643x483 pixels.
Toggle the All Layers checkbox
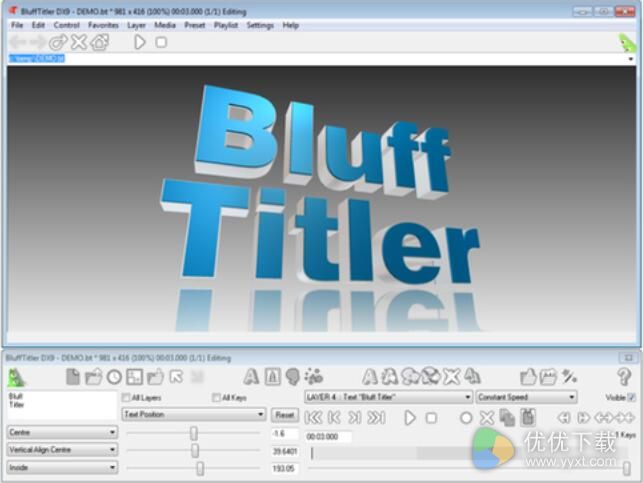(126, 397)
